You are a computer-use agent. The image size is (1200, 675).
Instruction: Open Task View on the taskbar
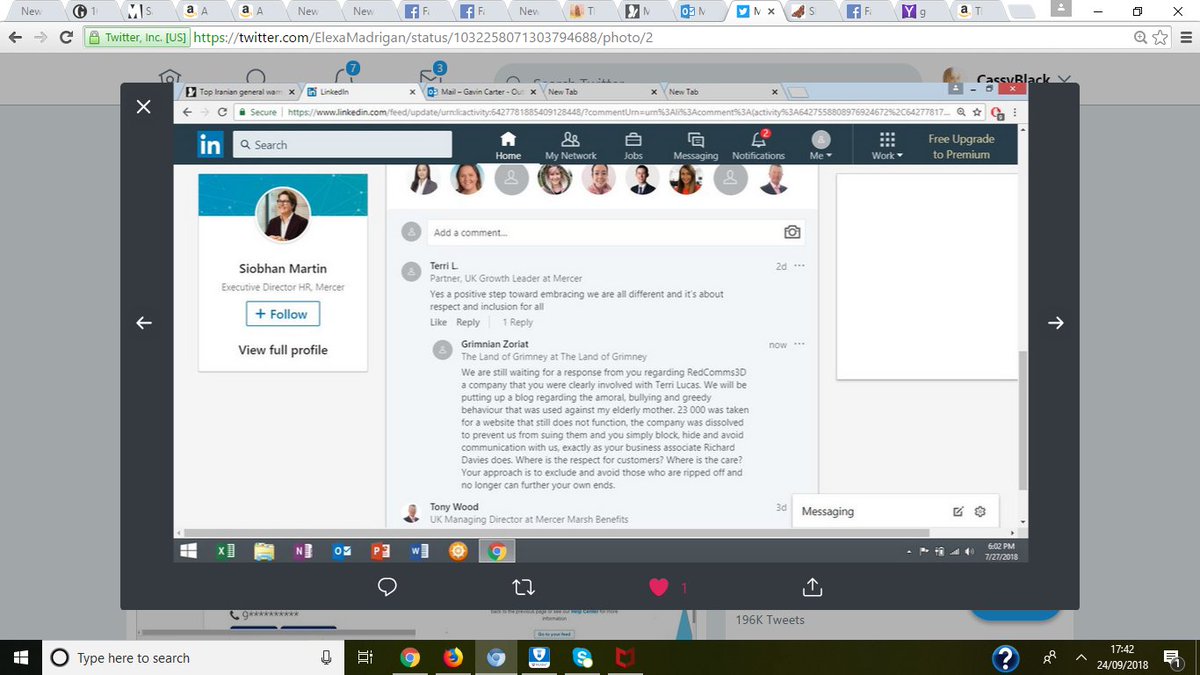365,657
